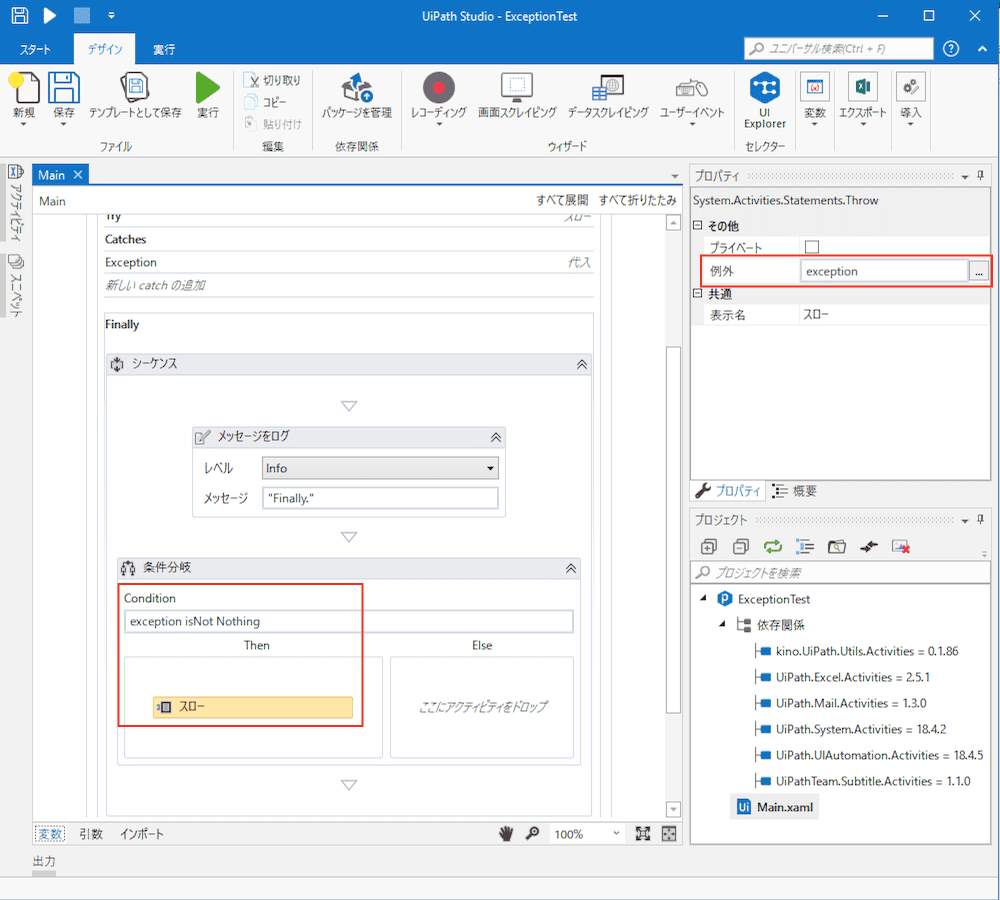The image size is (1000, 900).
Task: Click すべて展開 expand all
Action: tap(562, 200)
